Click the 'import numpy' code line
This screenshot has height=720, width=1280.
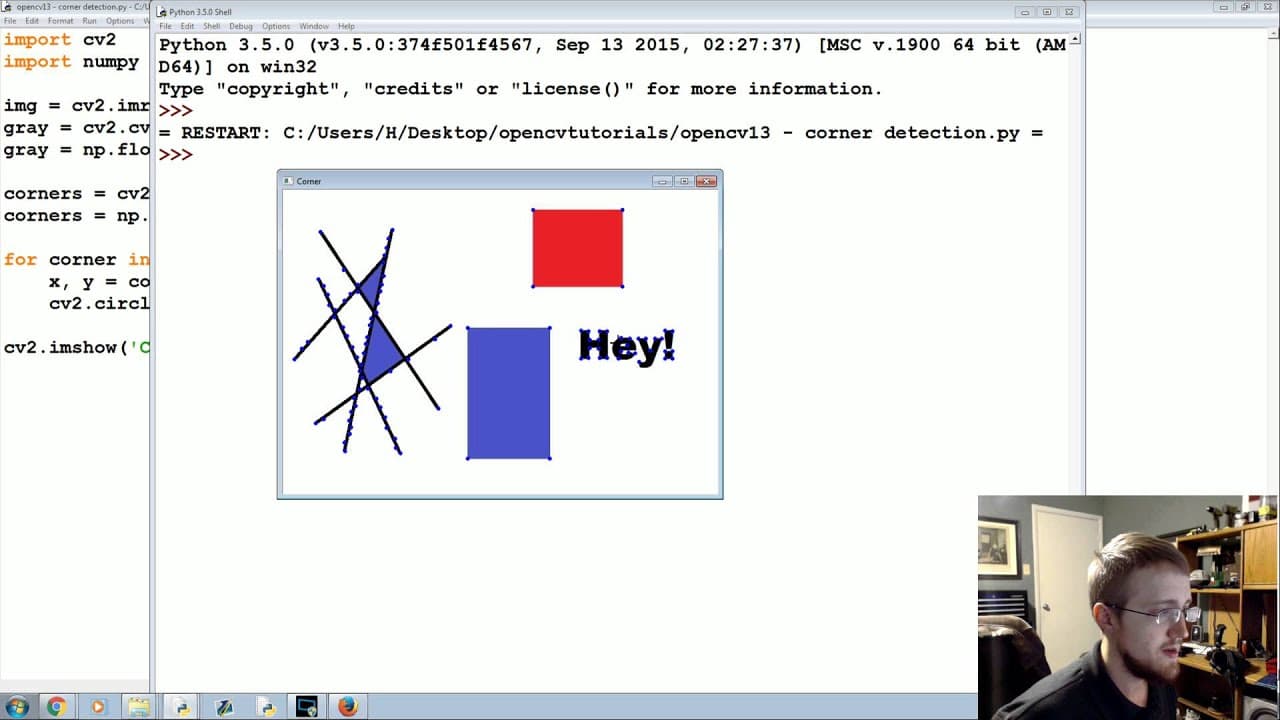[71, 62]
